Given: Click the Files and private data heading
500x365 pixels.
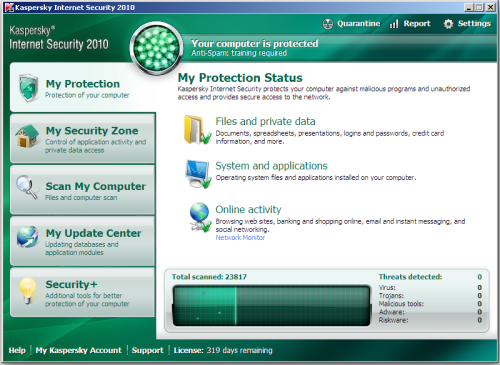Looking at the screenshot, I should (x=265, y=121).
